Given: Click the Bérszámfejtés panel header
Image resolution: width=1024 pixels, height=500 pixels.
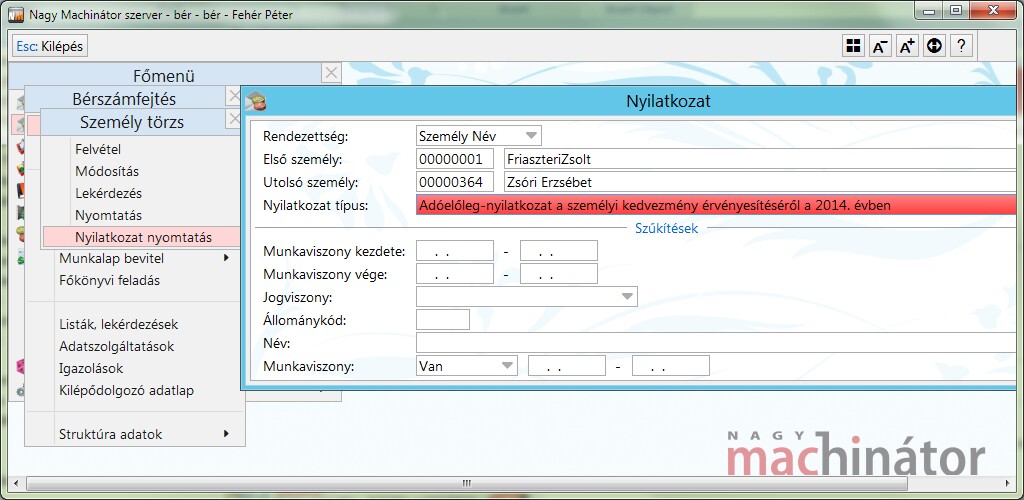Looking at the screenshot, I should point(124,99).
